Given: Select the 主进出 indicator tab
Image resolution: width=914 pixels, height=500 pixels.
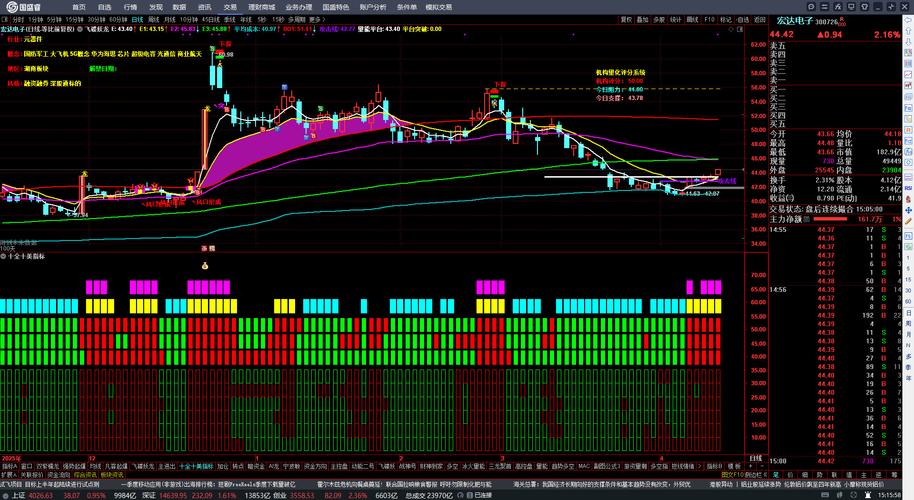Looking at the screenshot, I should pos(167,466).
